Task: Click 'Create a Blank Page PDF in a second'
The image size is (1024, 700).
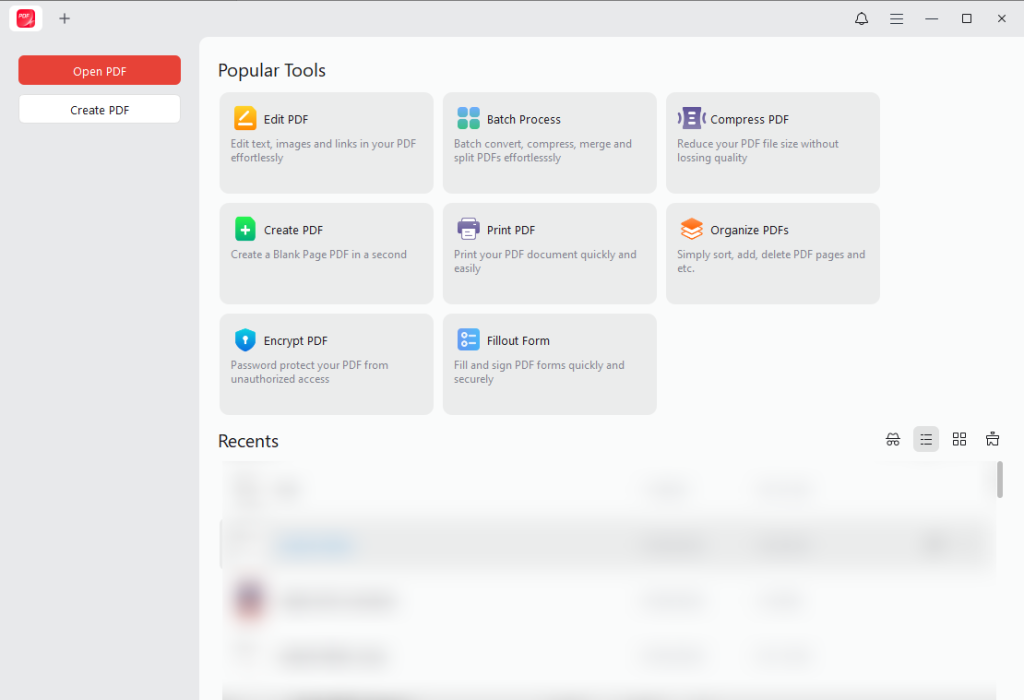Action: click(x=319, y=255)
